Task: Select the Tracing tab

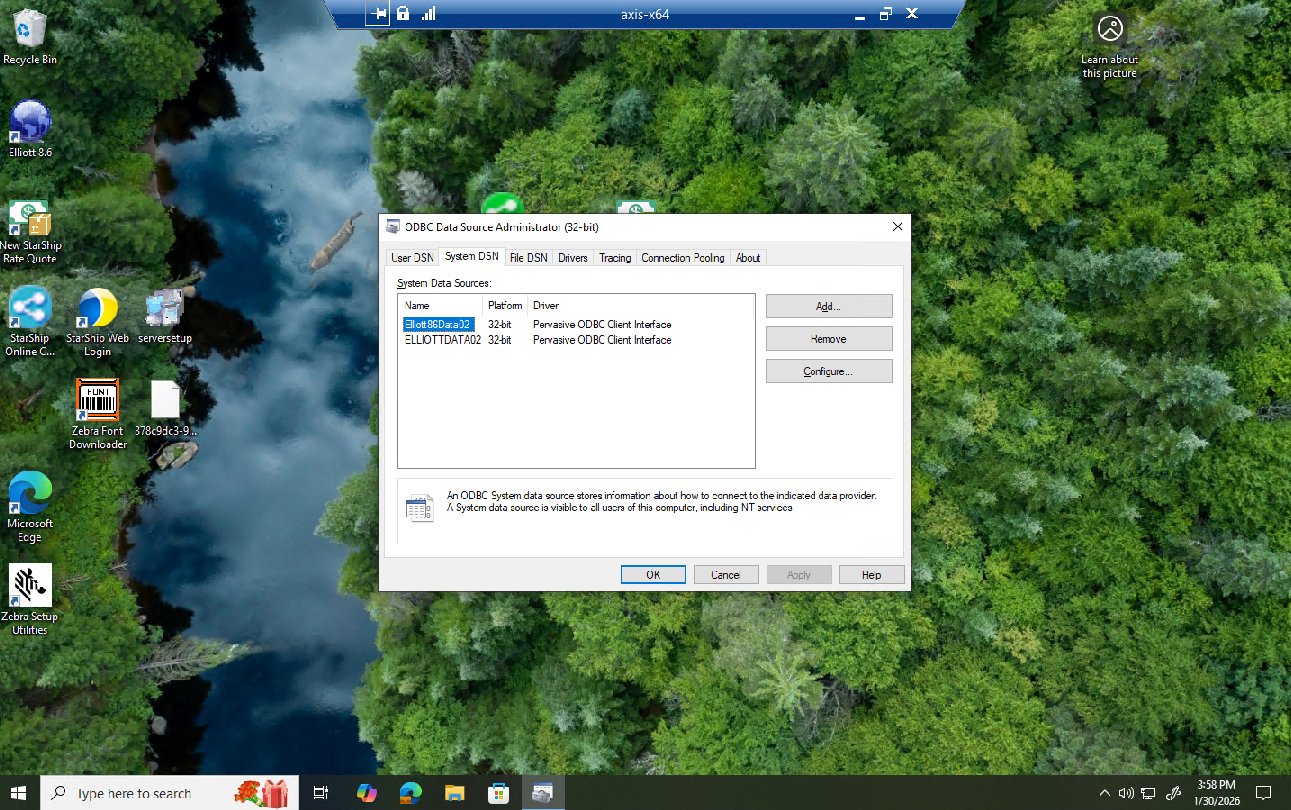Action: 615,258
